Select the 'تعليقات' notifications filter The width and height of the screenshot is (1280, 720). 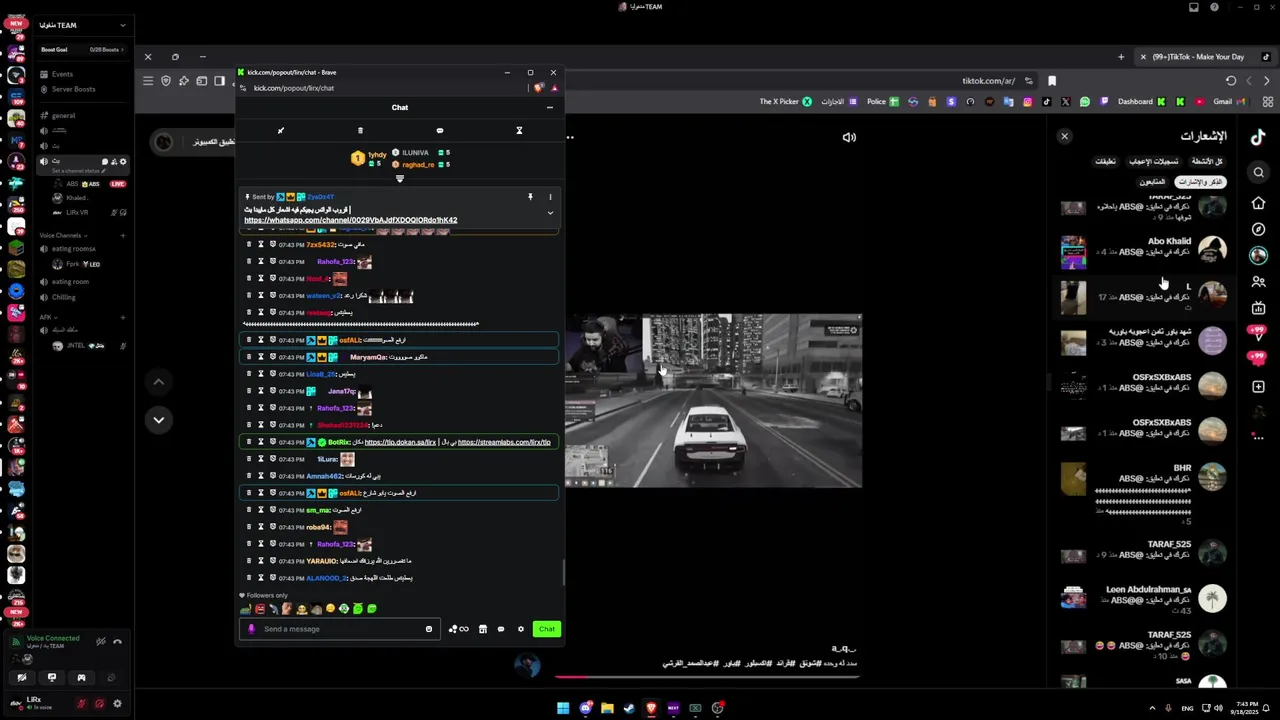(1105, 161)
